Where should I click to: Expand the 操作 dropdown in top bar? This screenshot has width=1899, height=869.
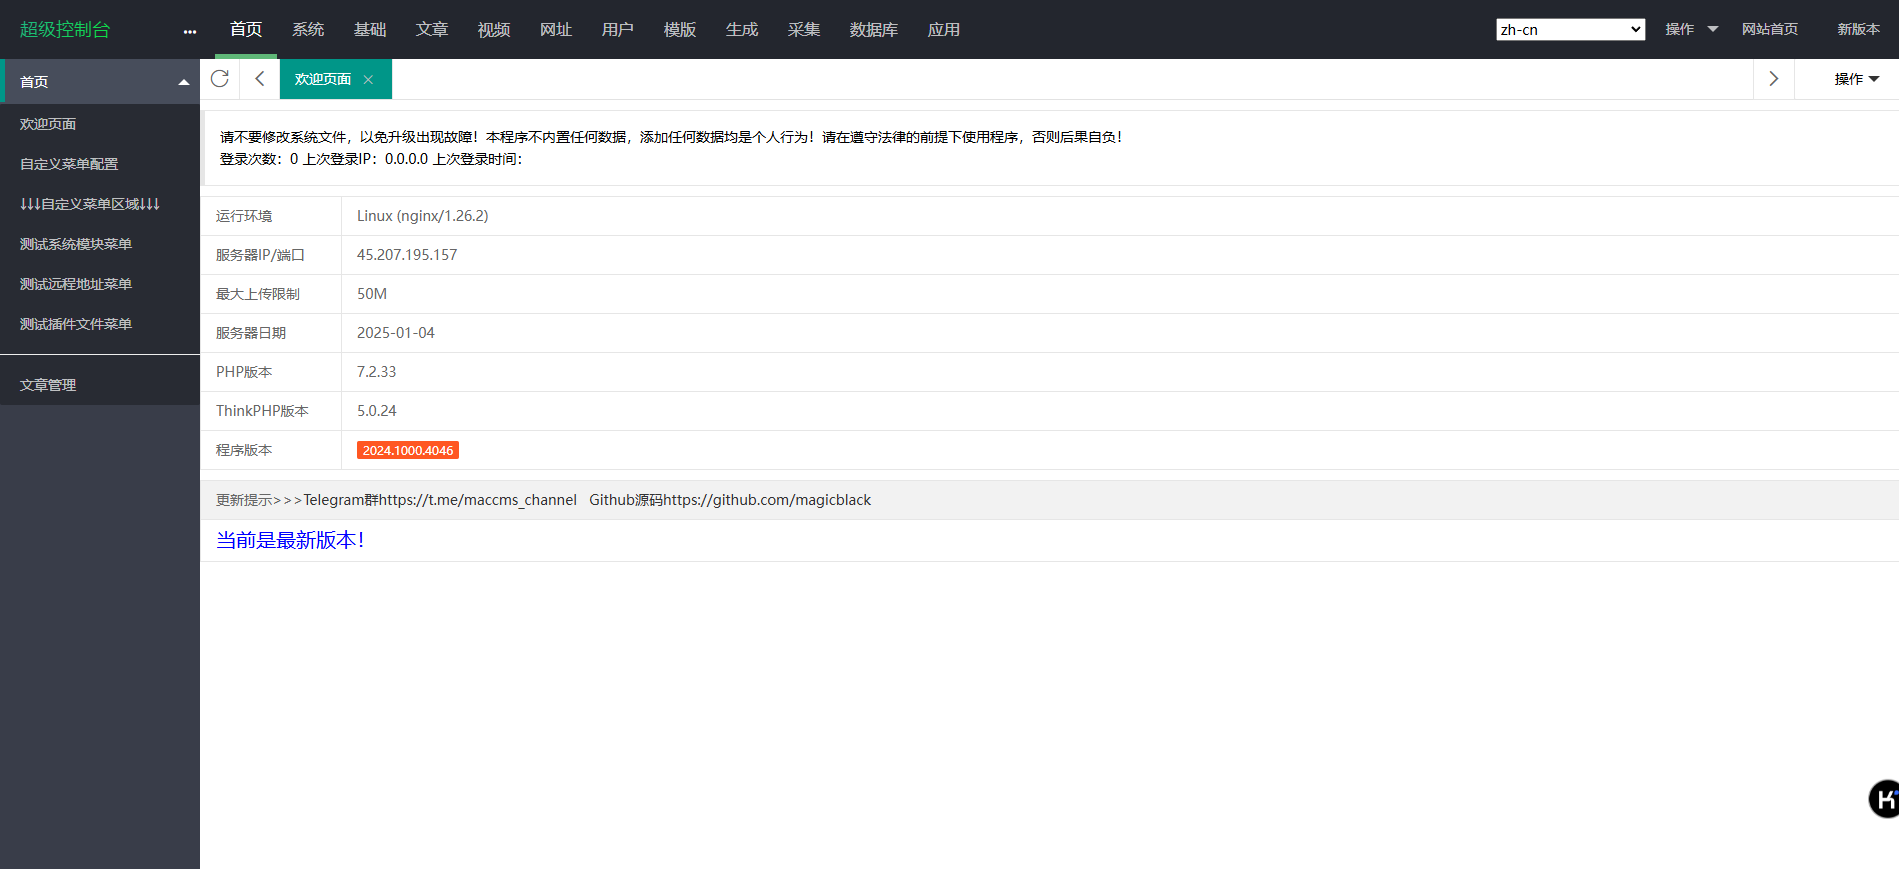coord(1691,30)
